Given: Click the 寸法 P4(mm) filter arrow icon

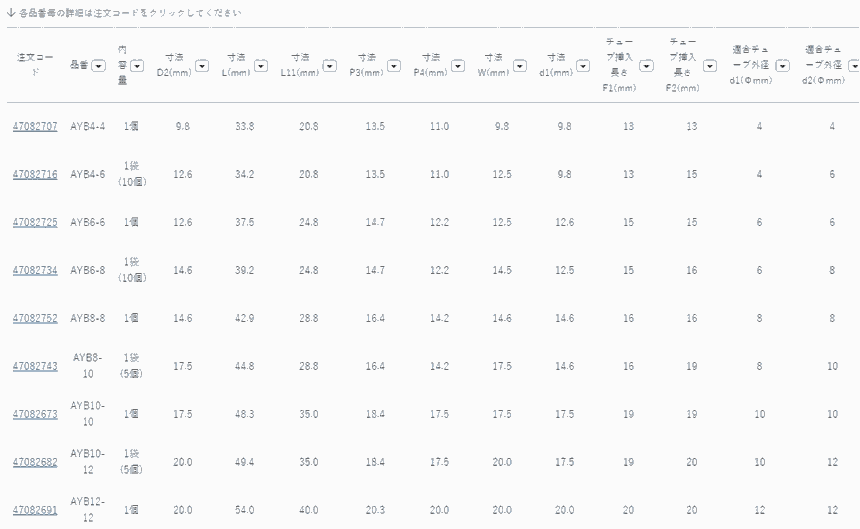Looking at the screenshot, I should [457, 66].
